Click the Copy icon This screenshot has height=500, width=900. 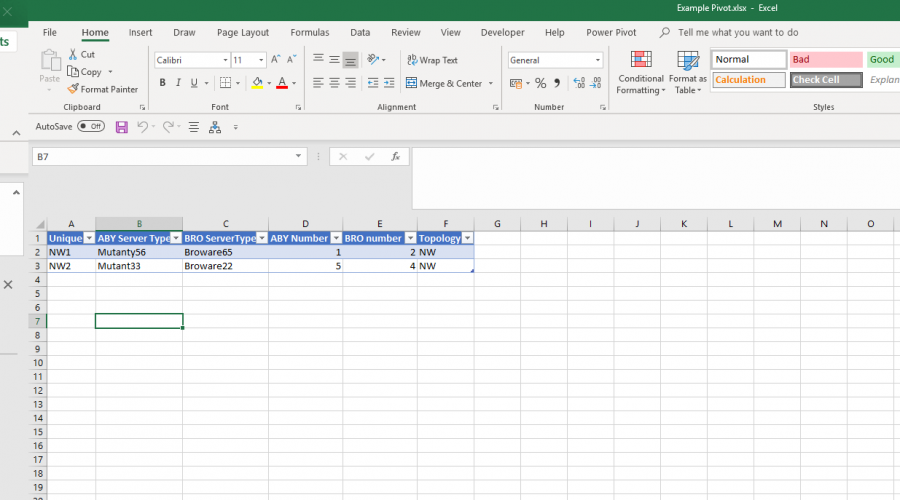click(x=73, y=71)
